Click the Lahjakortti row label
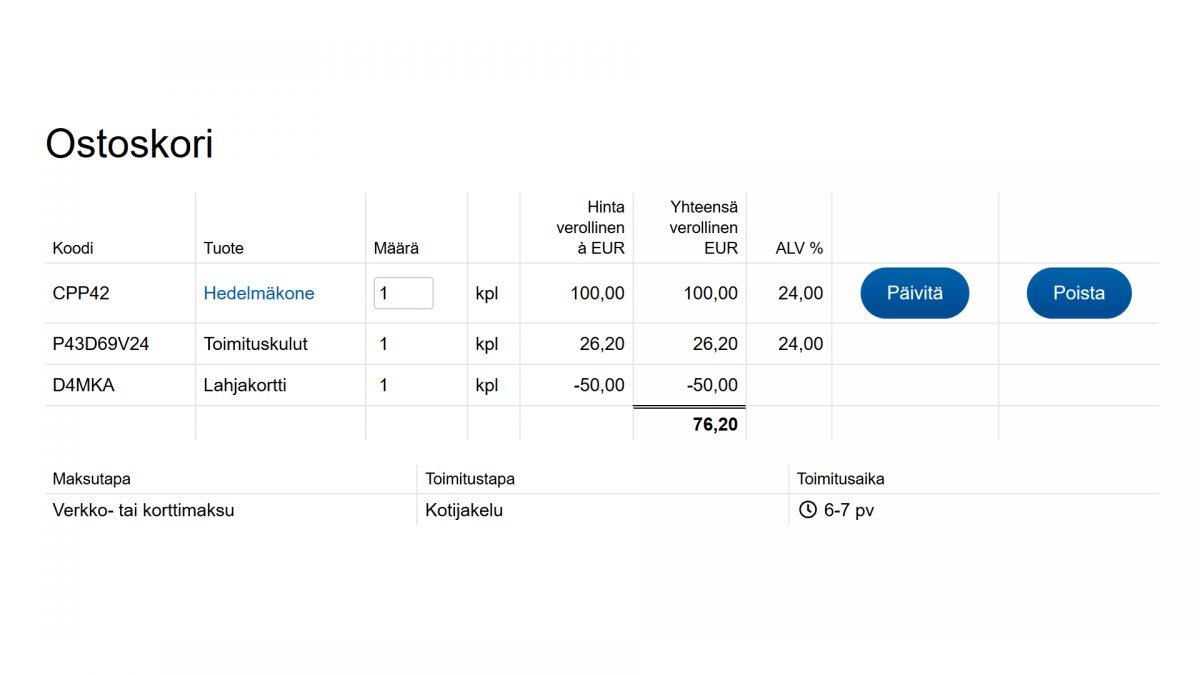This screenshot has height=675, width=1200. pyautogui.click(x=245, y=385)
